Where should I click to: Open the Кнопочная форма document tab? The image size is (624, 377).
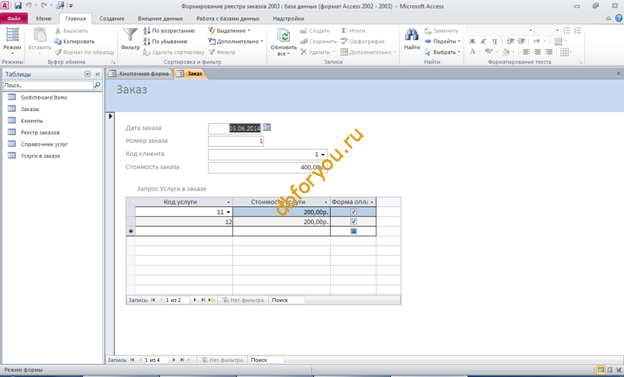(140, 74)
